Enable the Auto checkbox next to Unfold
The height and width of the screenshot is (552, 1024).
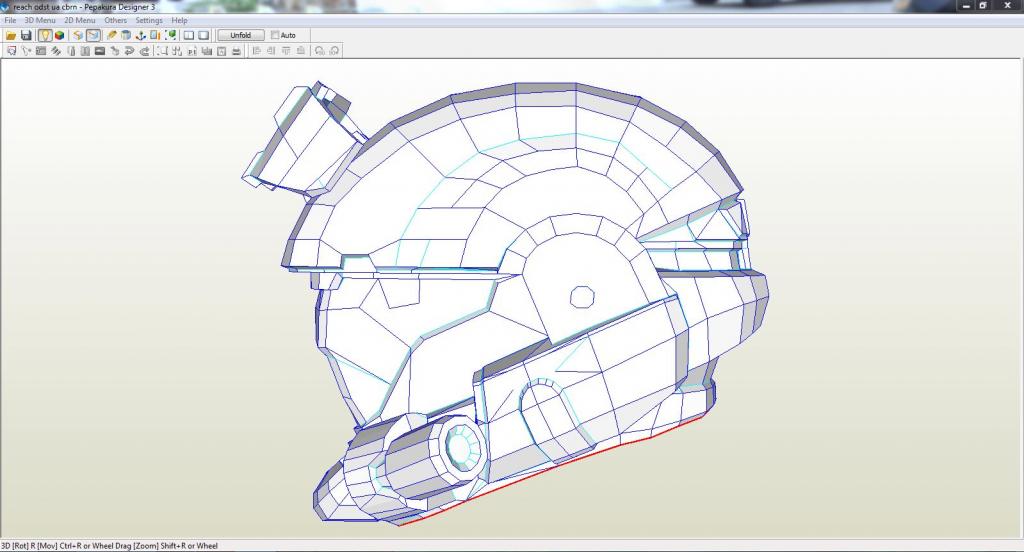pyautogui.click(x=276, y=35)
